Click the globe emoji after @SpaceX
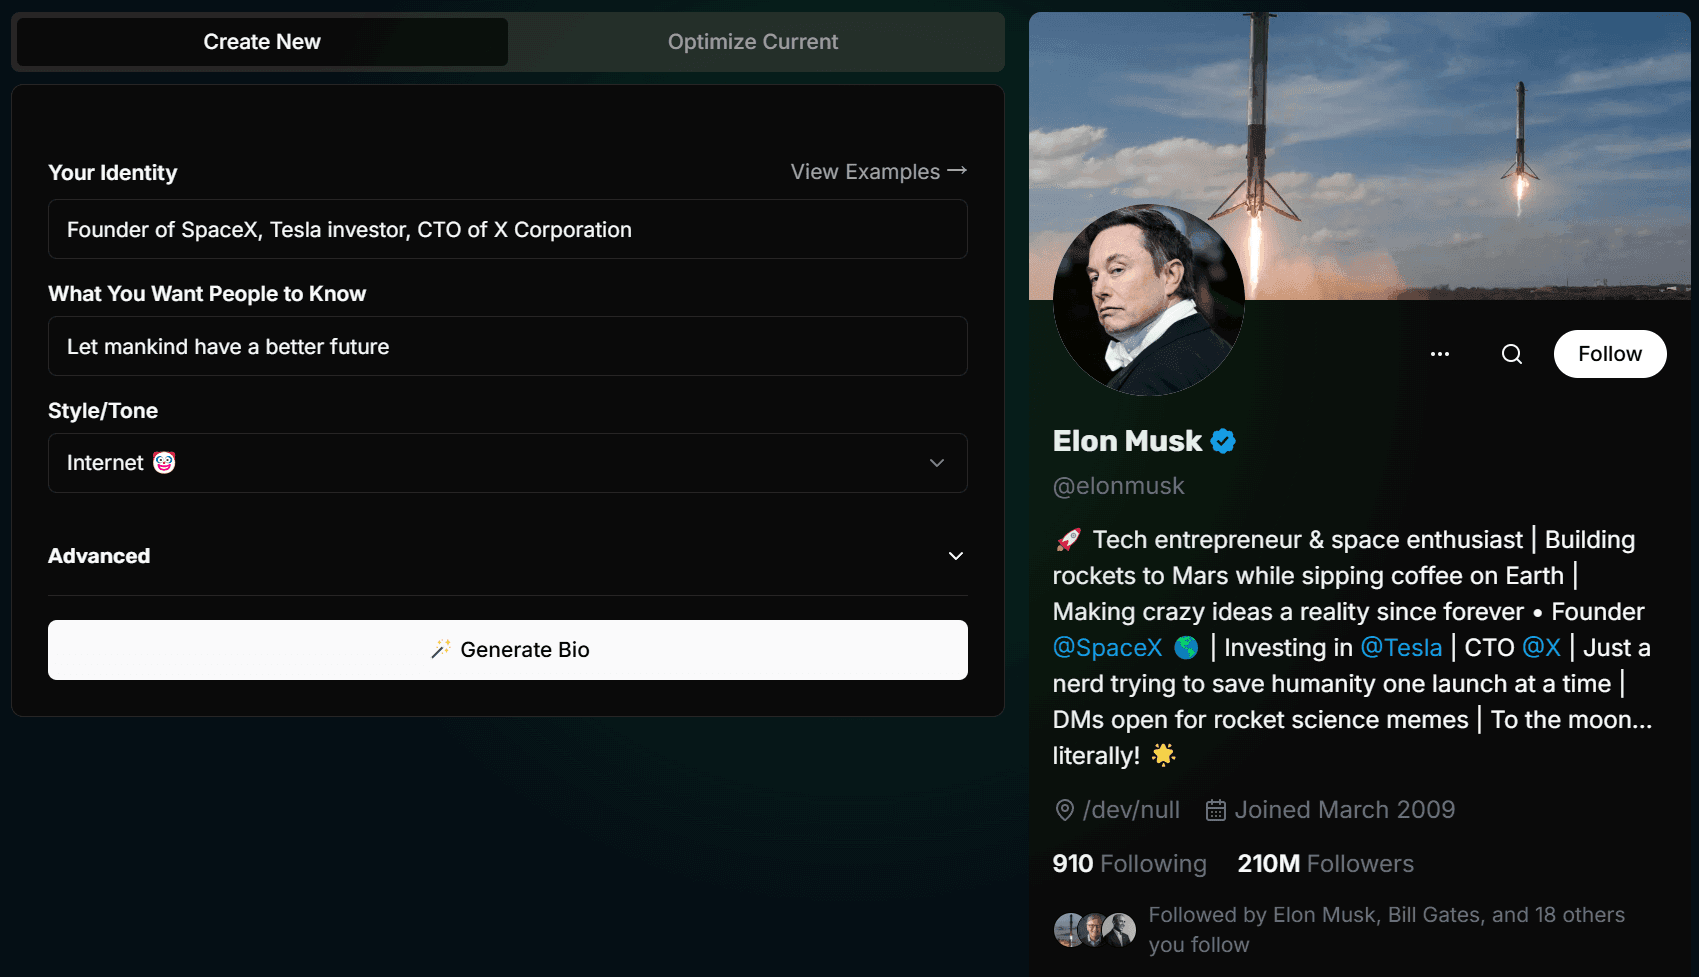 [1186, 648]
